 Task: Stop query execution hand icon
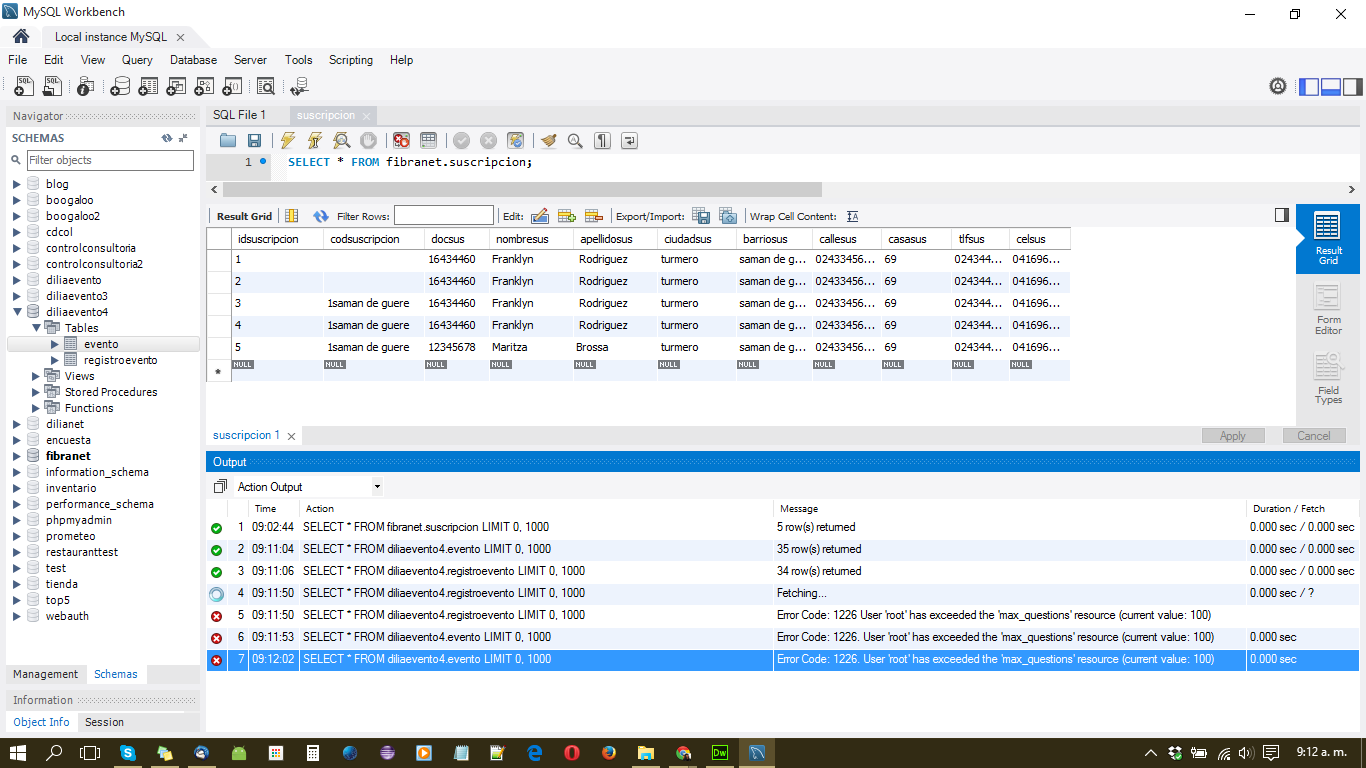point(369,141)
